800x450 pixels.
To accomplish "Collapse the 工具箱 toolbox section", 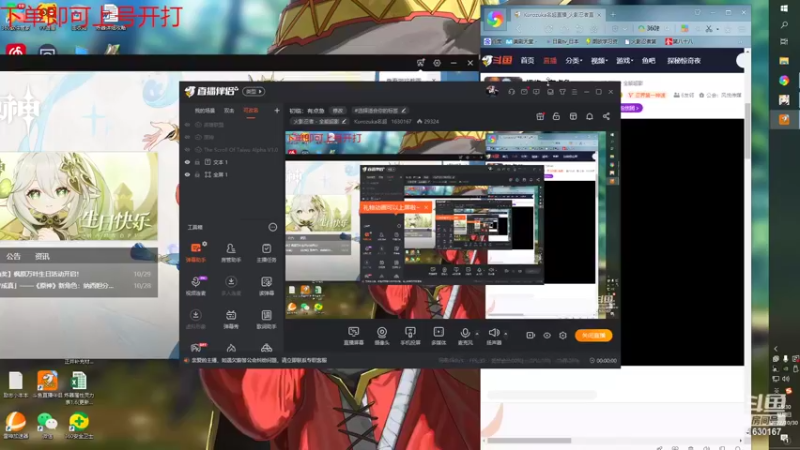I will pos(272,227).
